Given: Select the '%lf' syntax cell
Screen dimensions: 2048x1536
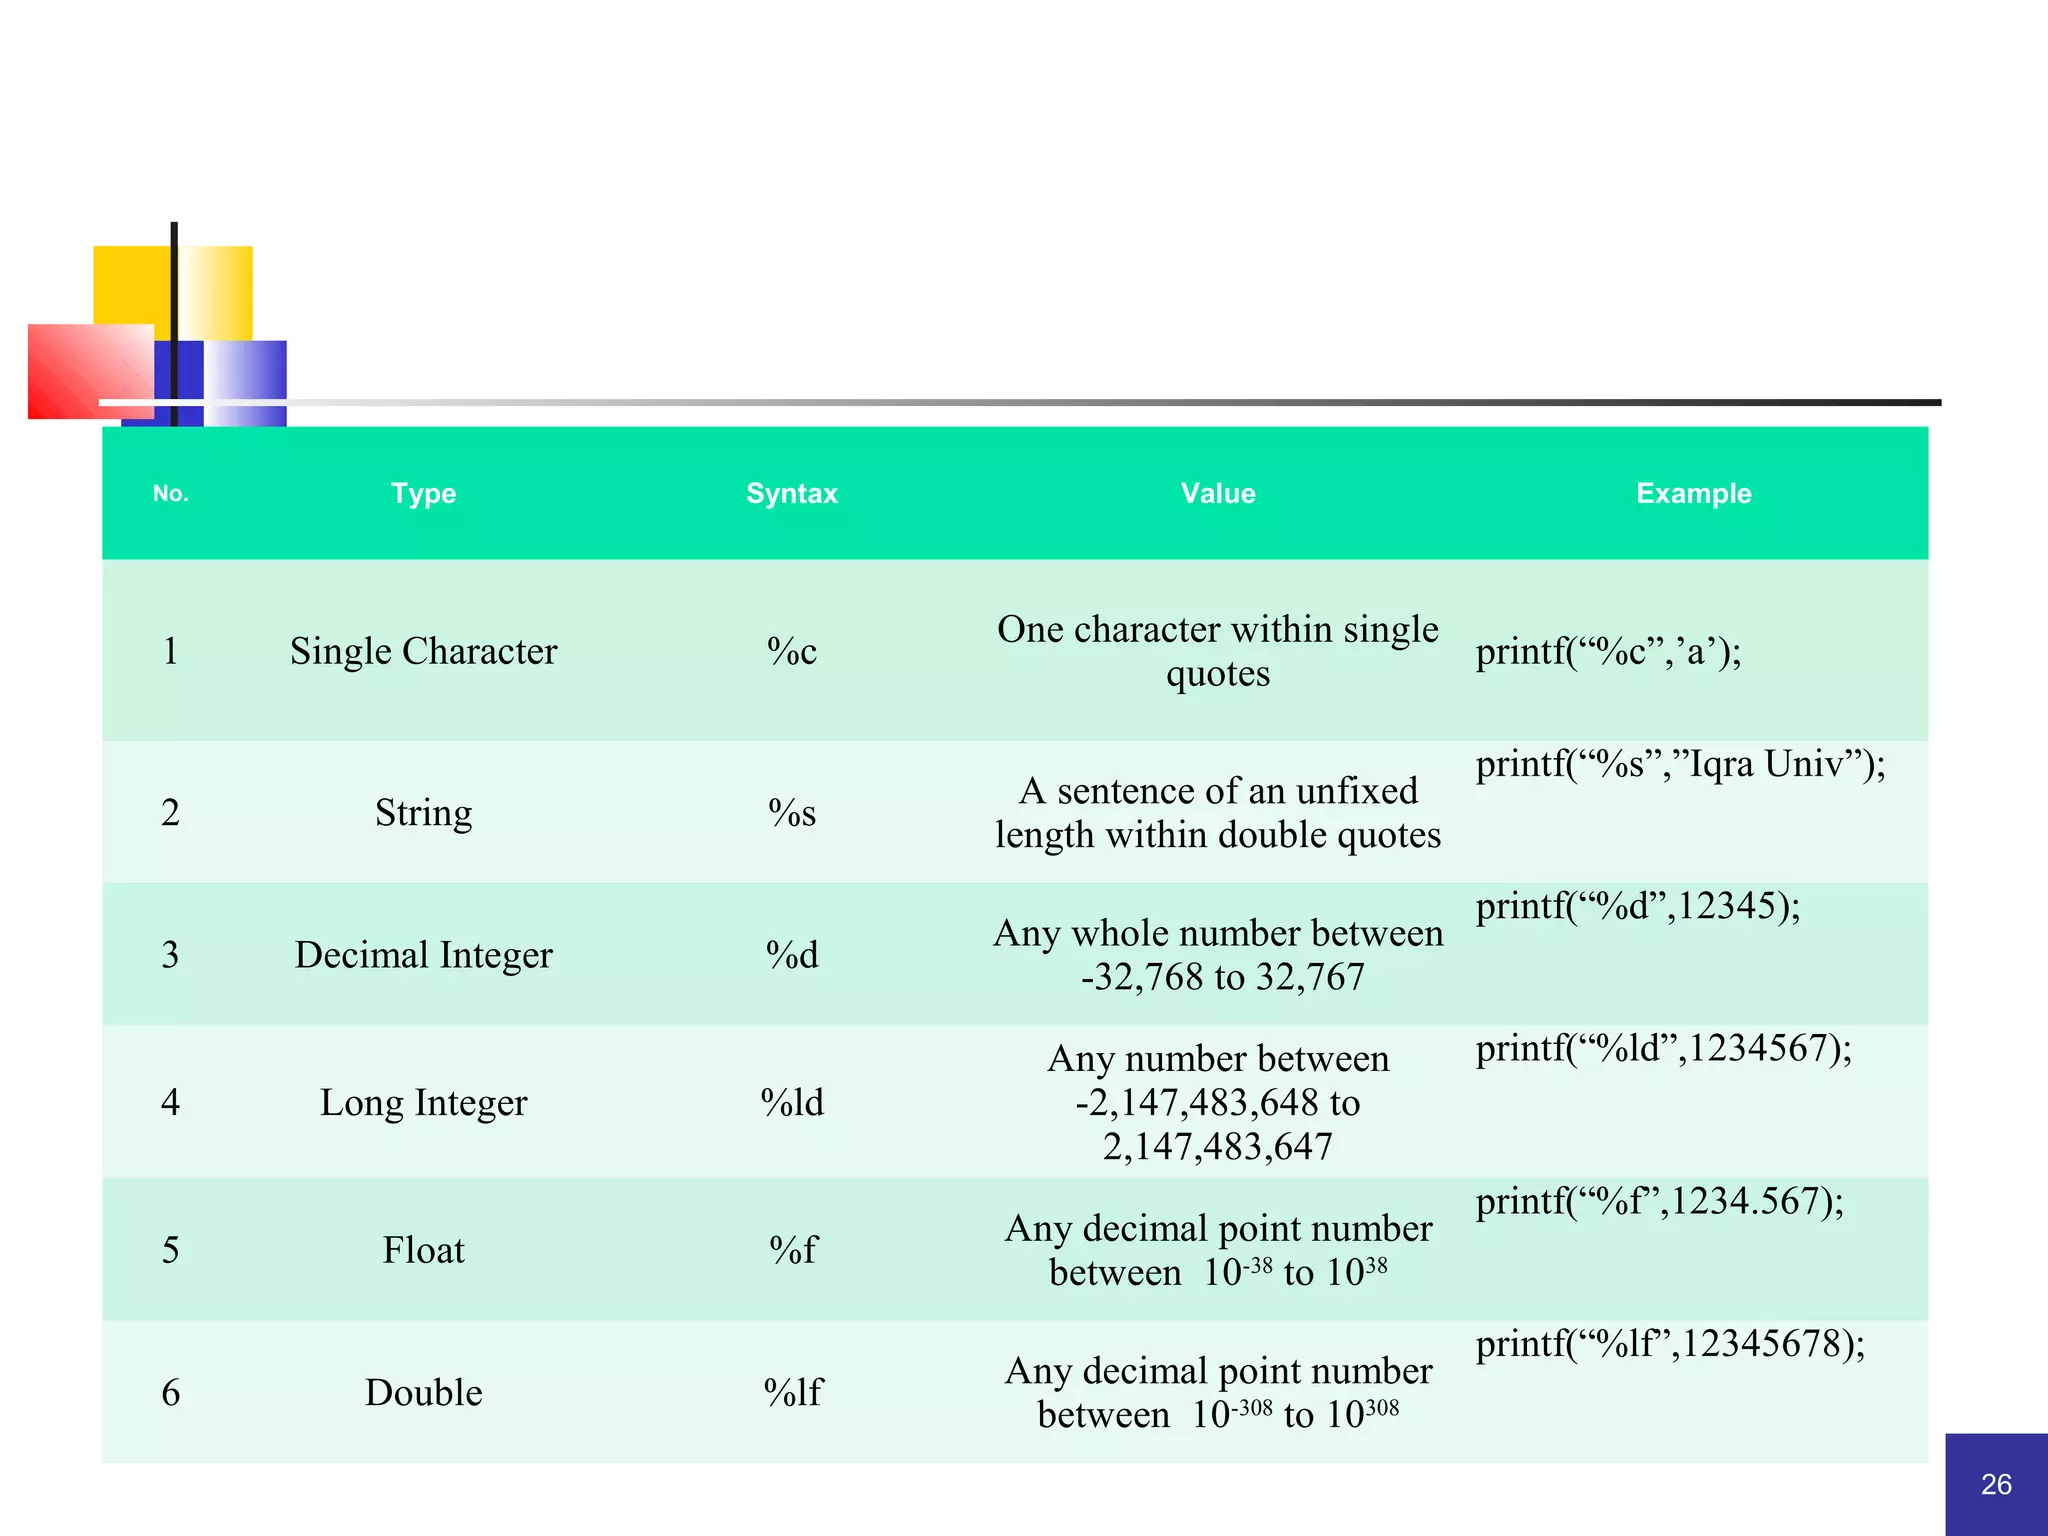Looking at the screenshot, I should [x=792, y=1392].
